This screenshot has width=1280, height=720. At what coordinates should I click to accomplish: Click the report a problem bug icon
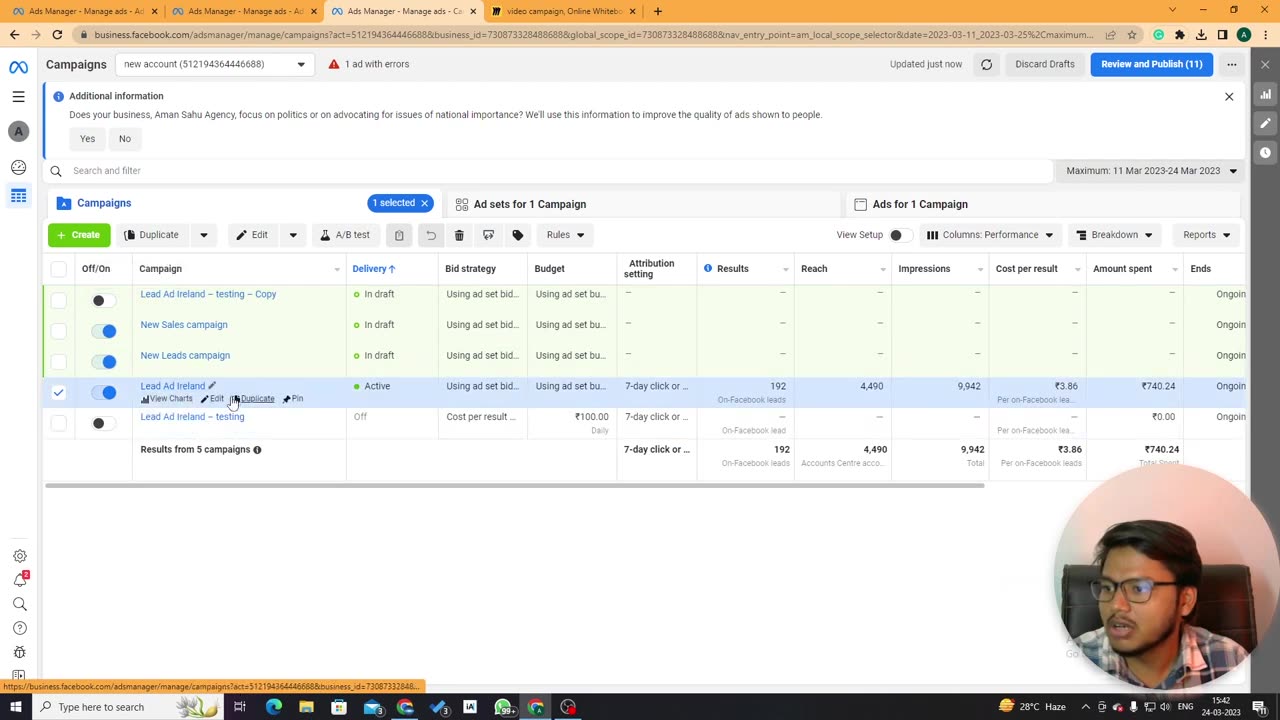pos(19,652)
